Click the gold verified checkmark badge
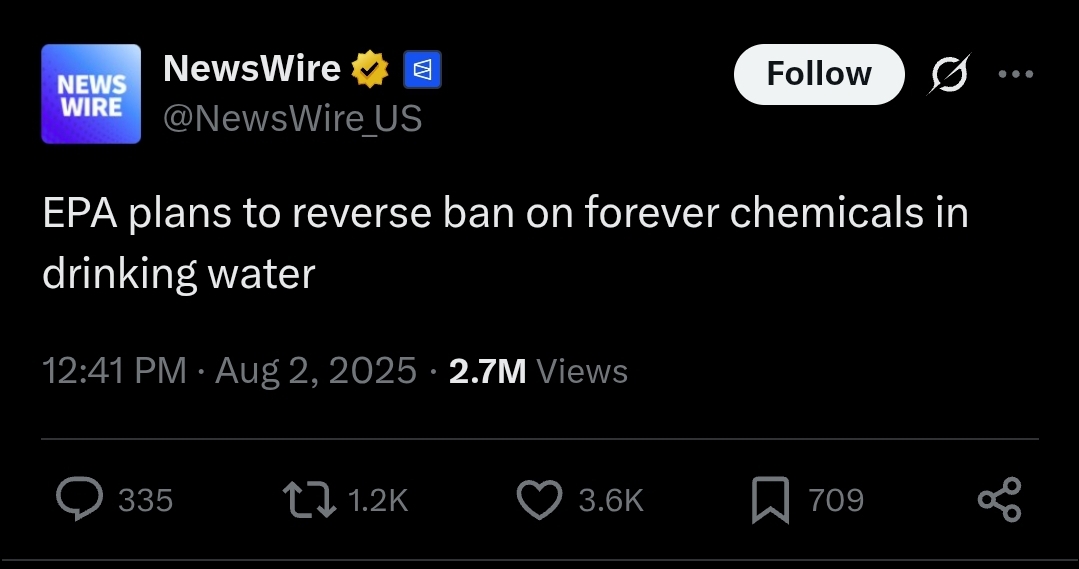Viewport: 1079px width, 569px height. pos(370,69)
